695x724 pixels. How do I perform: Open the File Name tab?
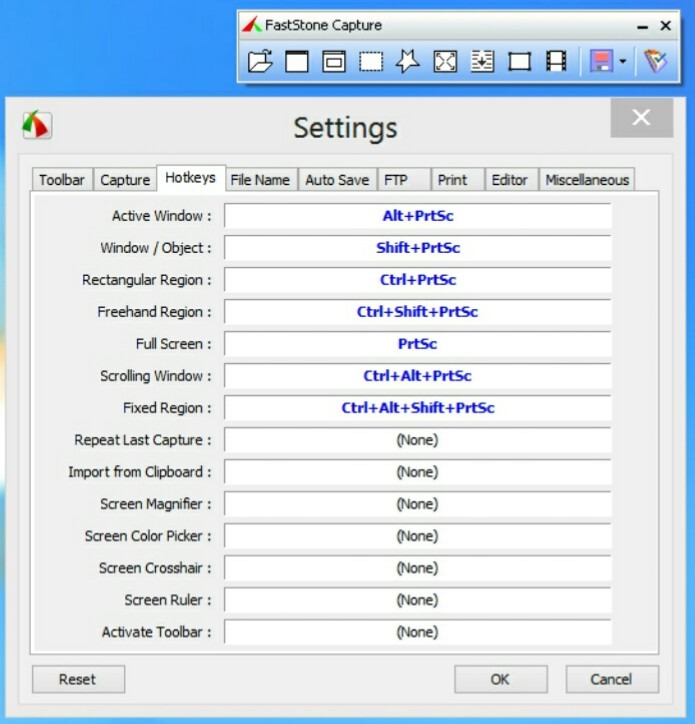[260, 180]
